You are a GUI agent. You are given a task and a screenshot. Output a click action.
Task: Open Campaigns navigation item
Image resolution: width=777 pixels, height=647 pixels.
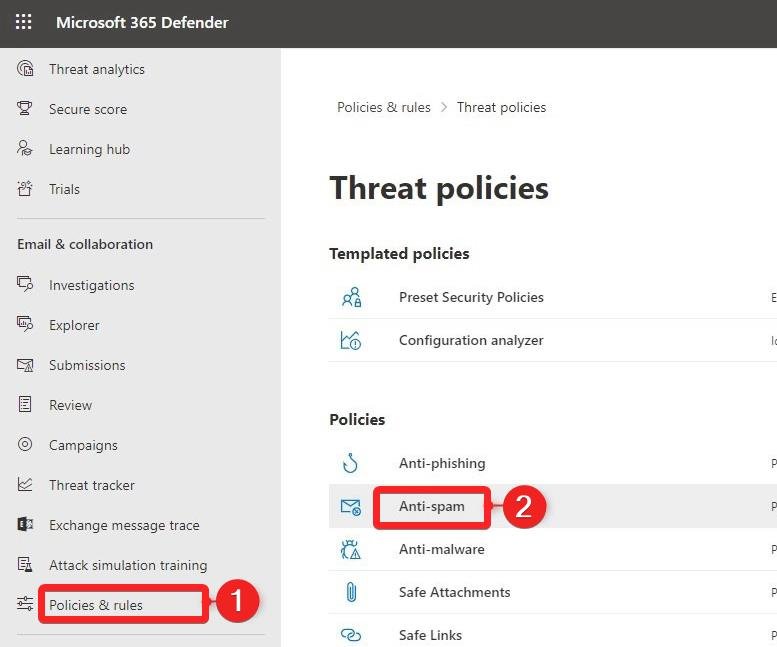click(83, 445)
